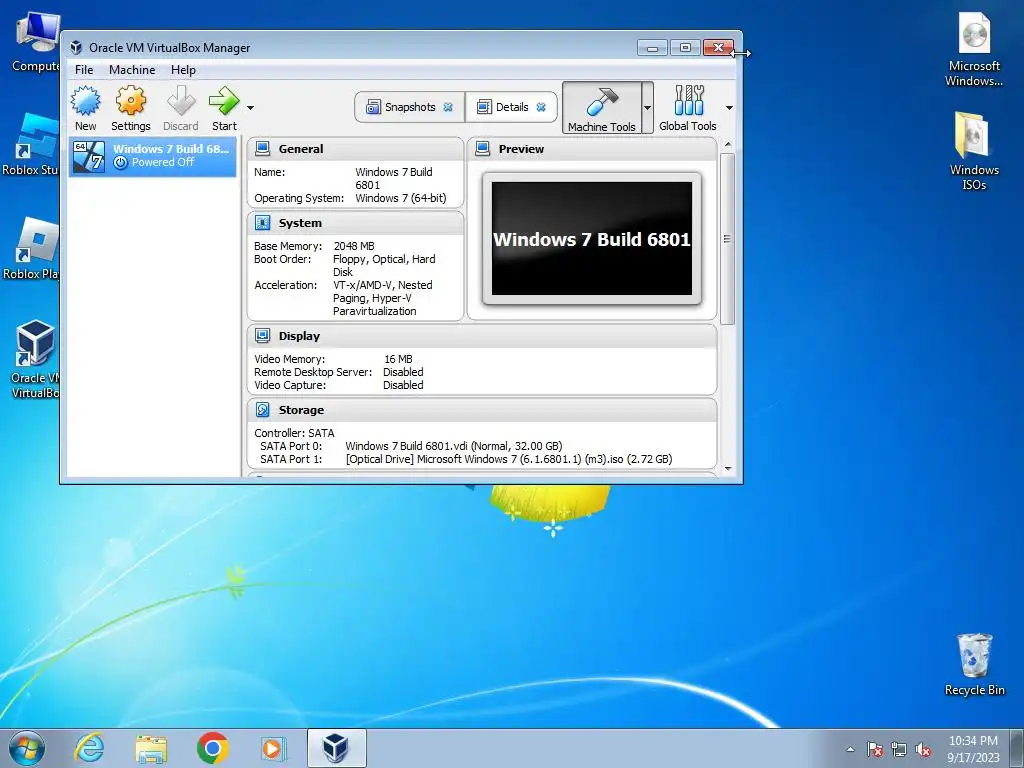Screen dimensions: 1024x768
Task: Open Windows Explorer from taskbar
Action: (151, 748)
